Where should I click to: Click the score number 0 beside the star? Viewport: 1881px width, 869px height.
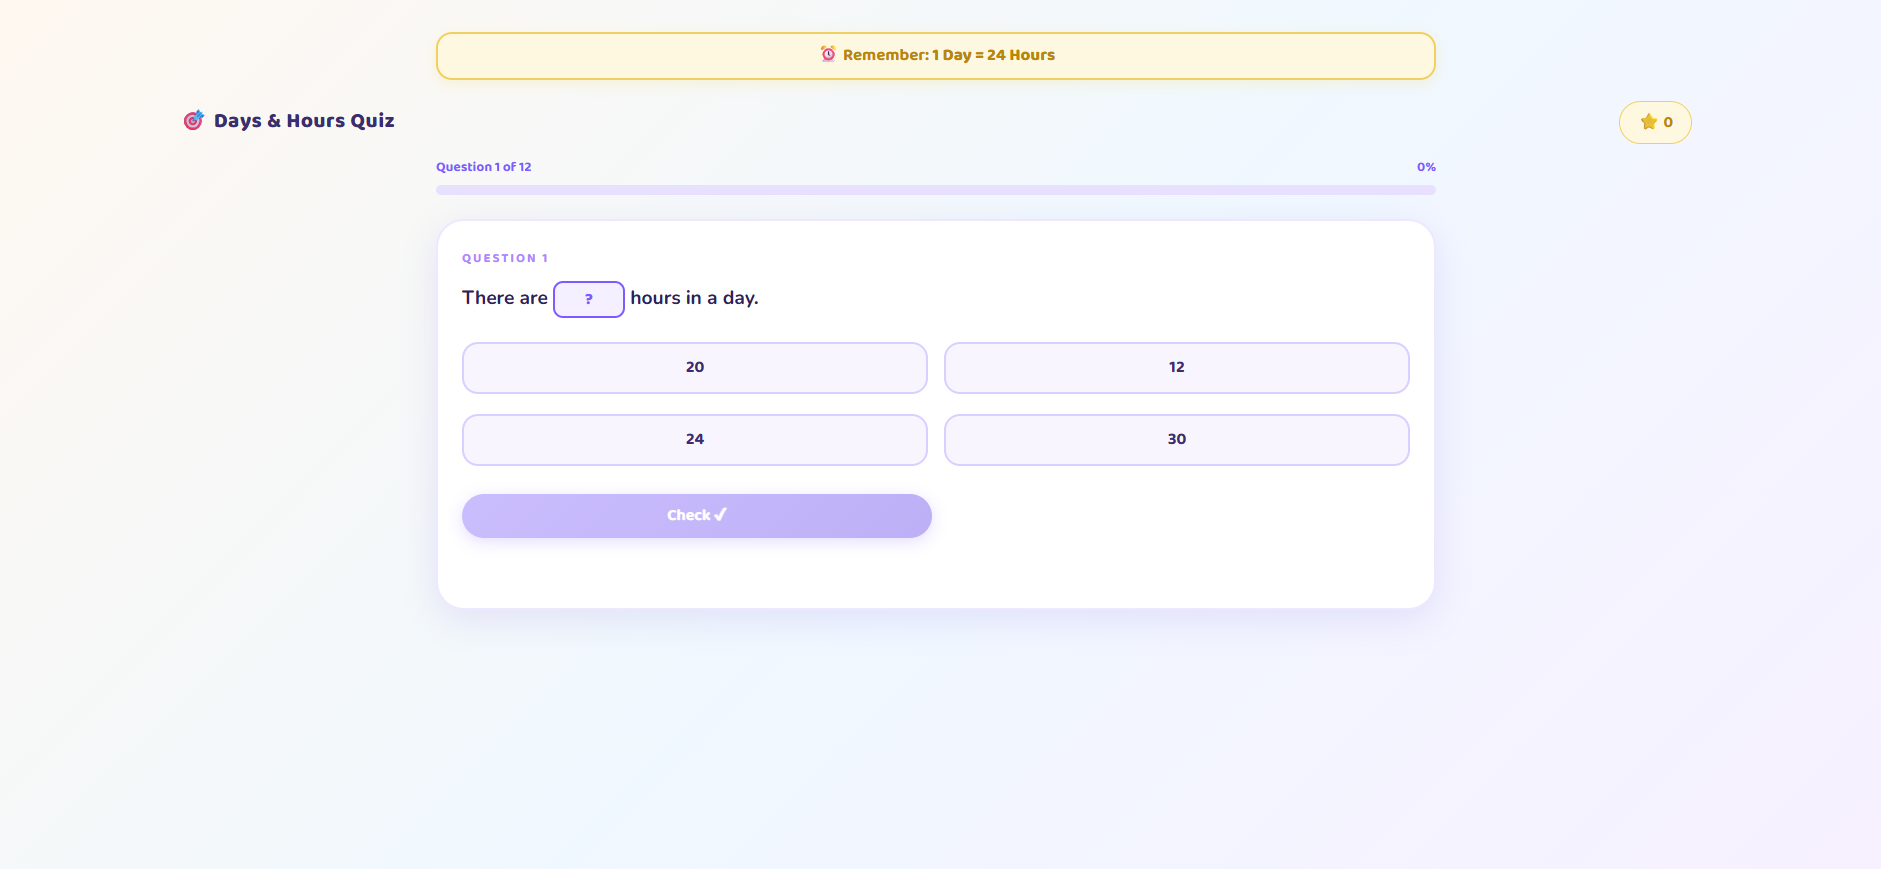[1667, 122]
